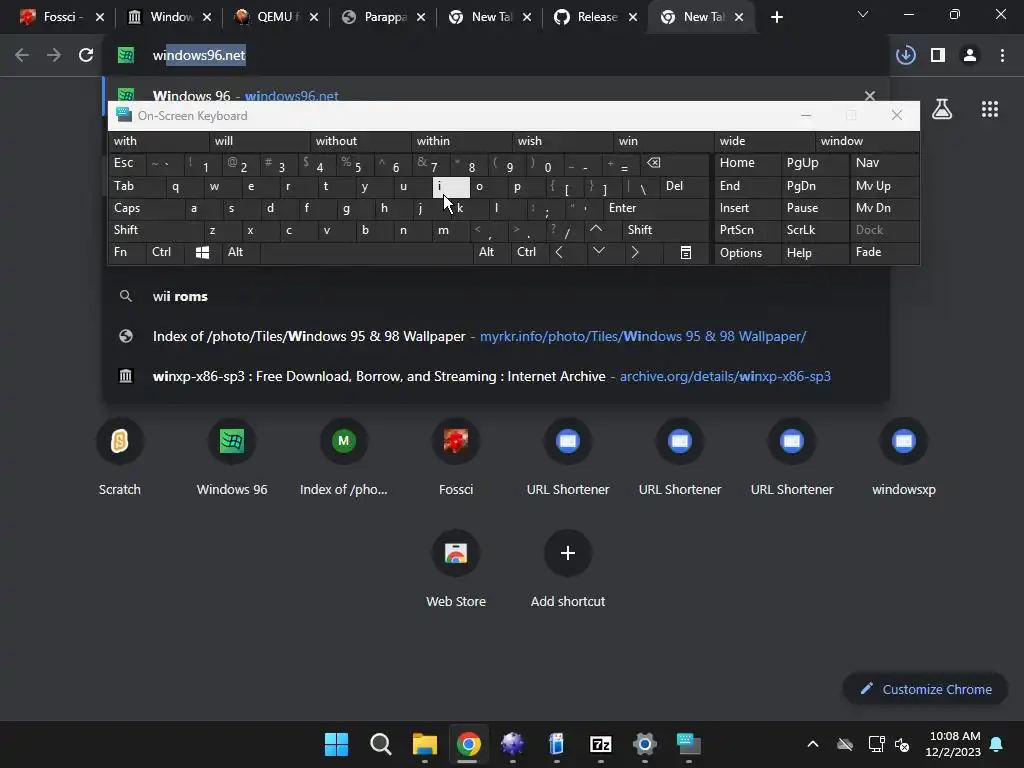Open the Fossci shortcut tile

(456, 455)
